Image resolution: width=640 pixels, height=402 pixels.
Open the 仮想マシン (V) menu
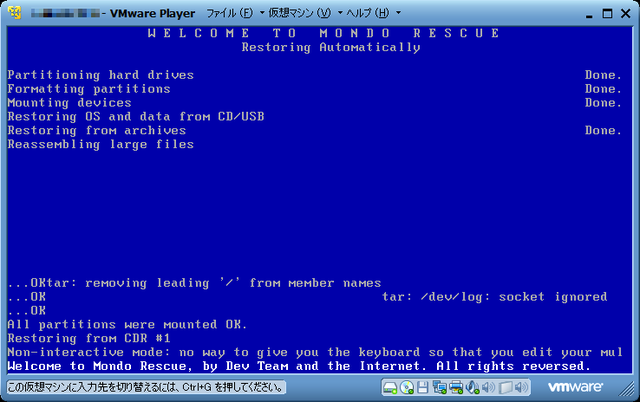[300, 13]
